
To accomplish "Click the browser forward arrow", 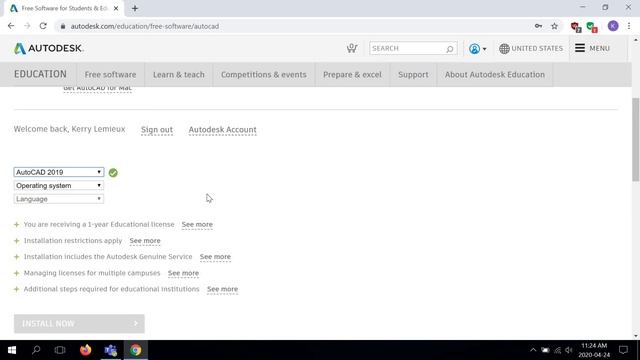I will click(x=27, y=26).
